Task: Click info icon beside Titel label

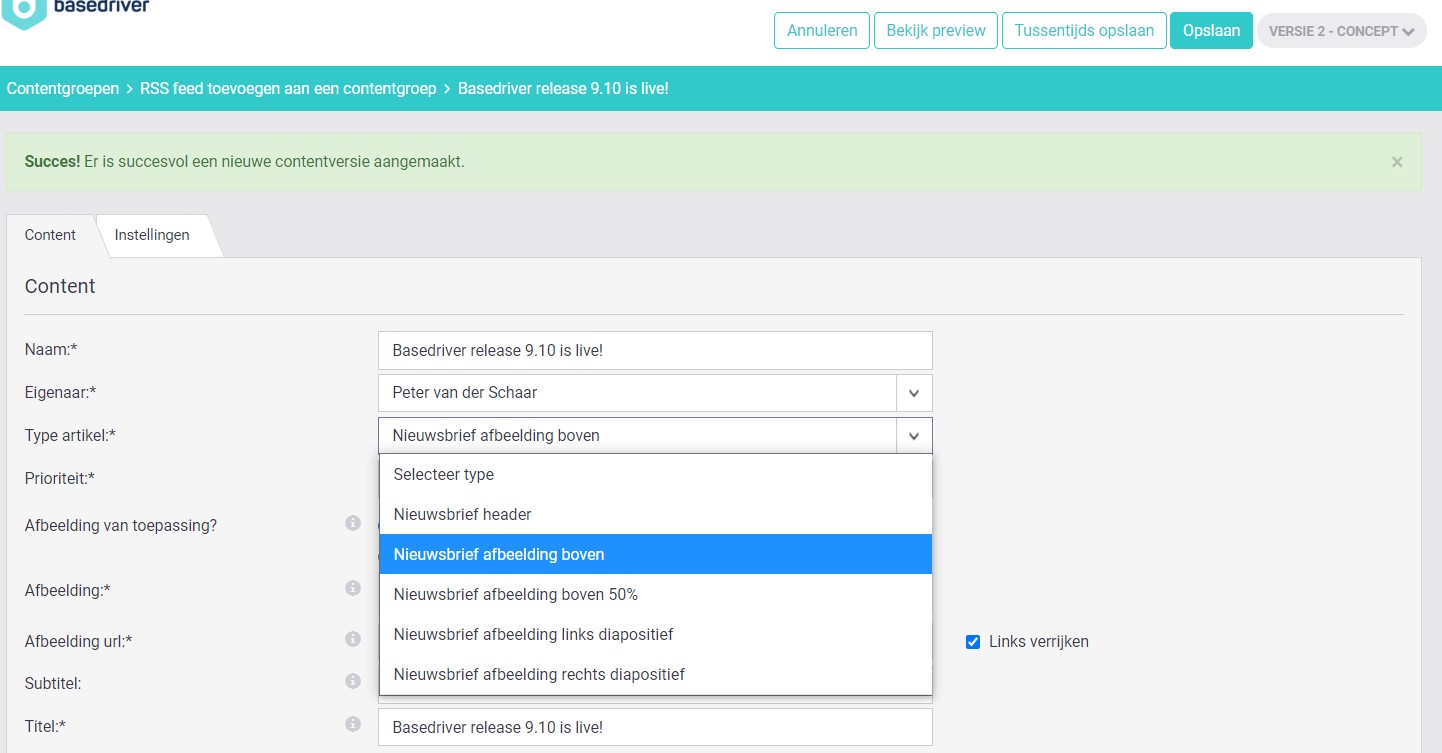Action: (x=353, y=724)
